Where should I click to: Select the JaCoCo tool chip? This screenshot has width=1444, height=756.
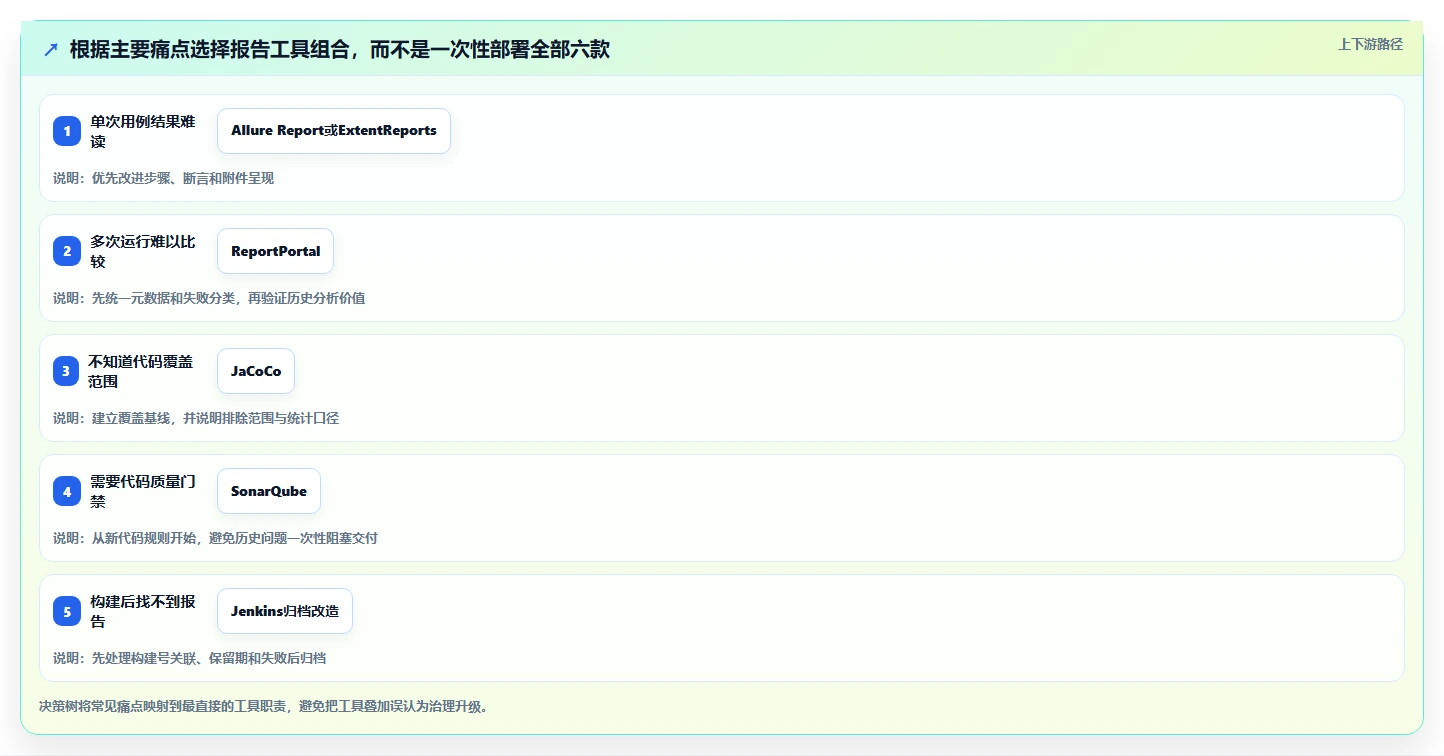click(256, 371)
